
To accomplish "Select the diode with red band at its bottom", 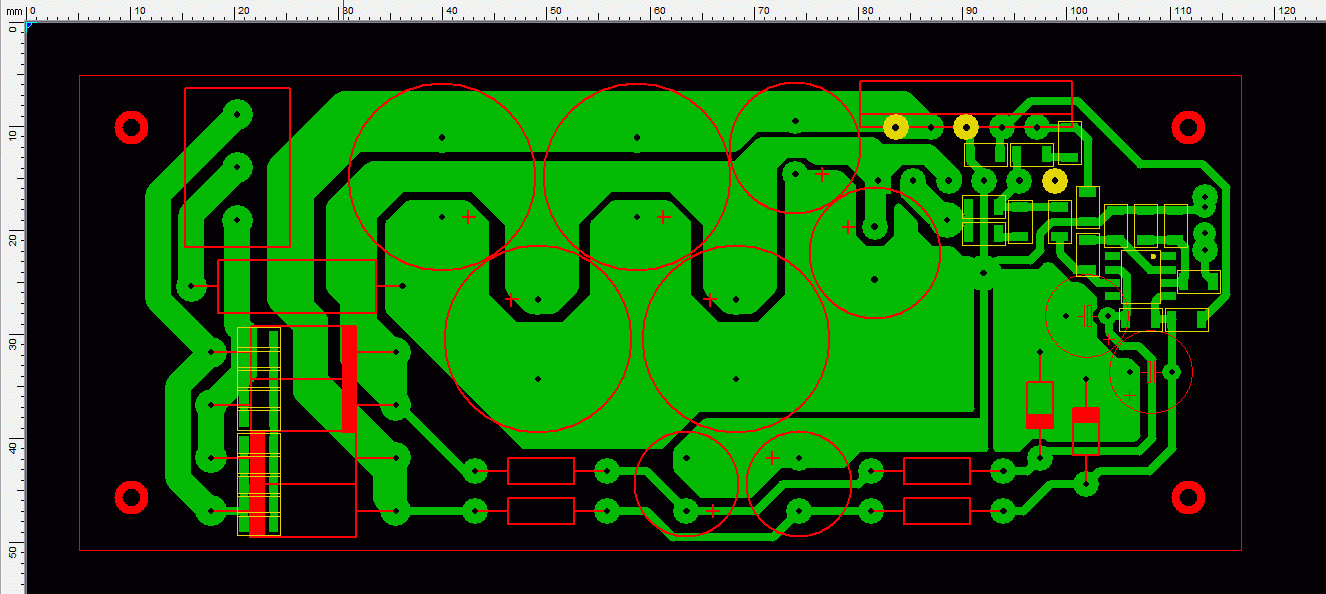I will (x=1039, y=405).
